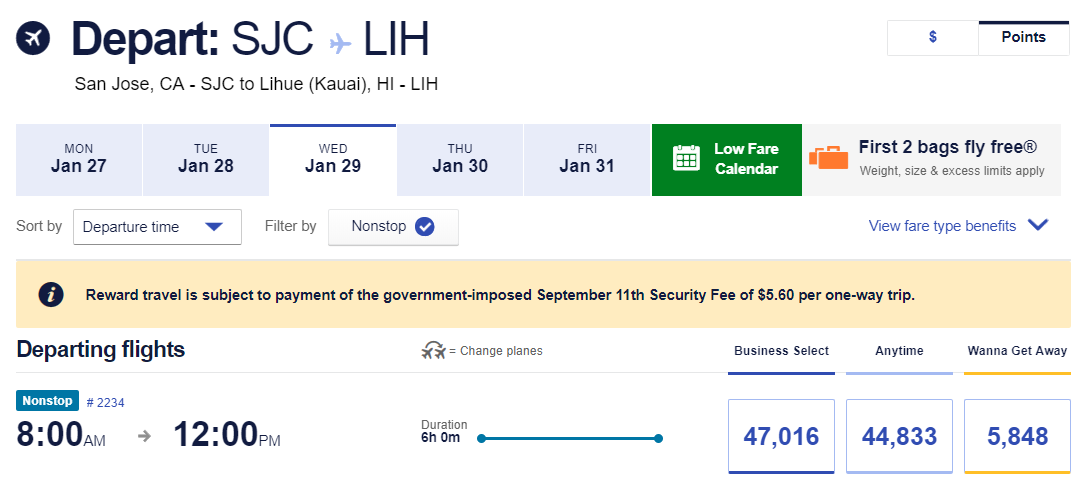Choose the 47,016 points Business Select fare

781,436
